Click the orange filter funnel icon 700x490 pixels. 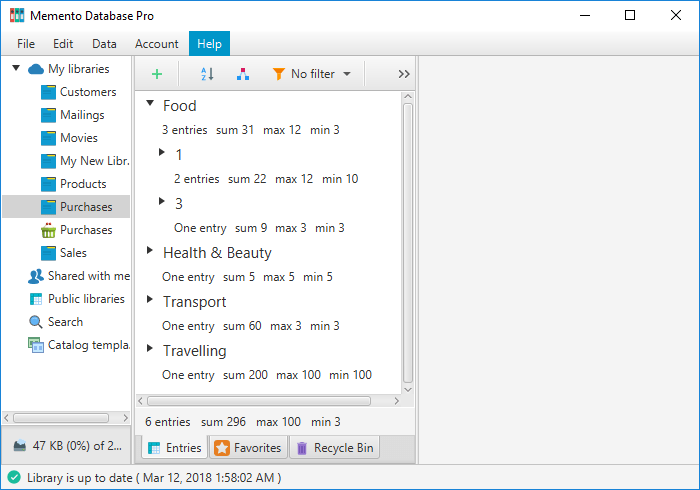(279, 74)
